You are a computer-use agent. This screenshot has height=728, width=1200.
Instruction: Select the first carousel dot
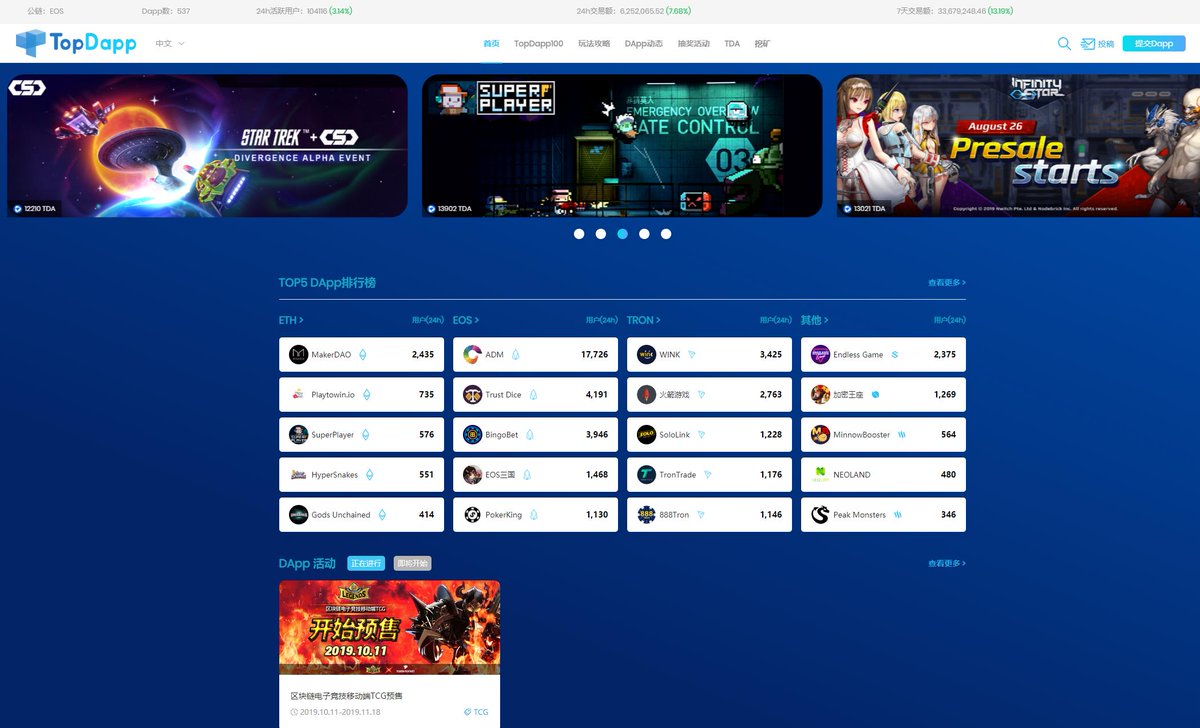579,234
